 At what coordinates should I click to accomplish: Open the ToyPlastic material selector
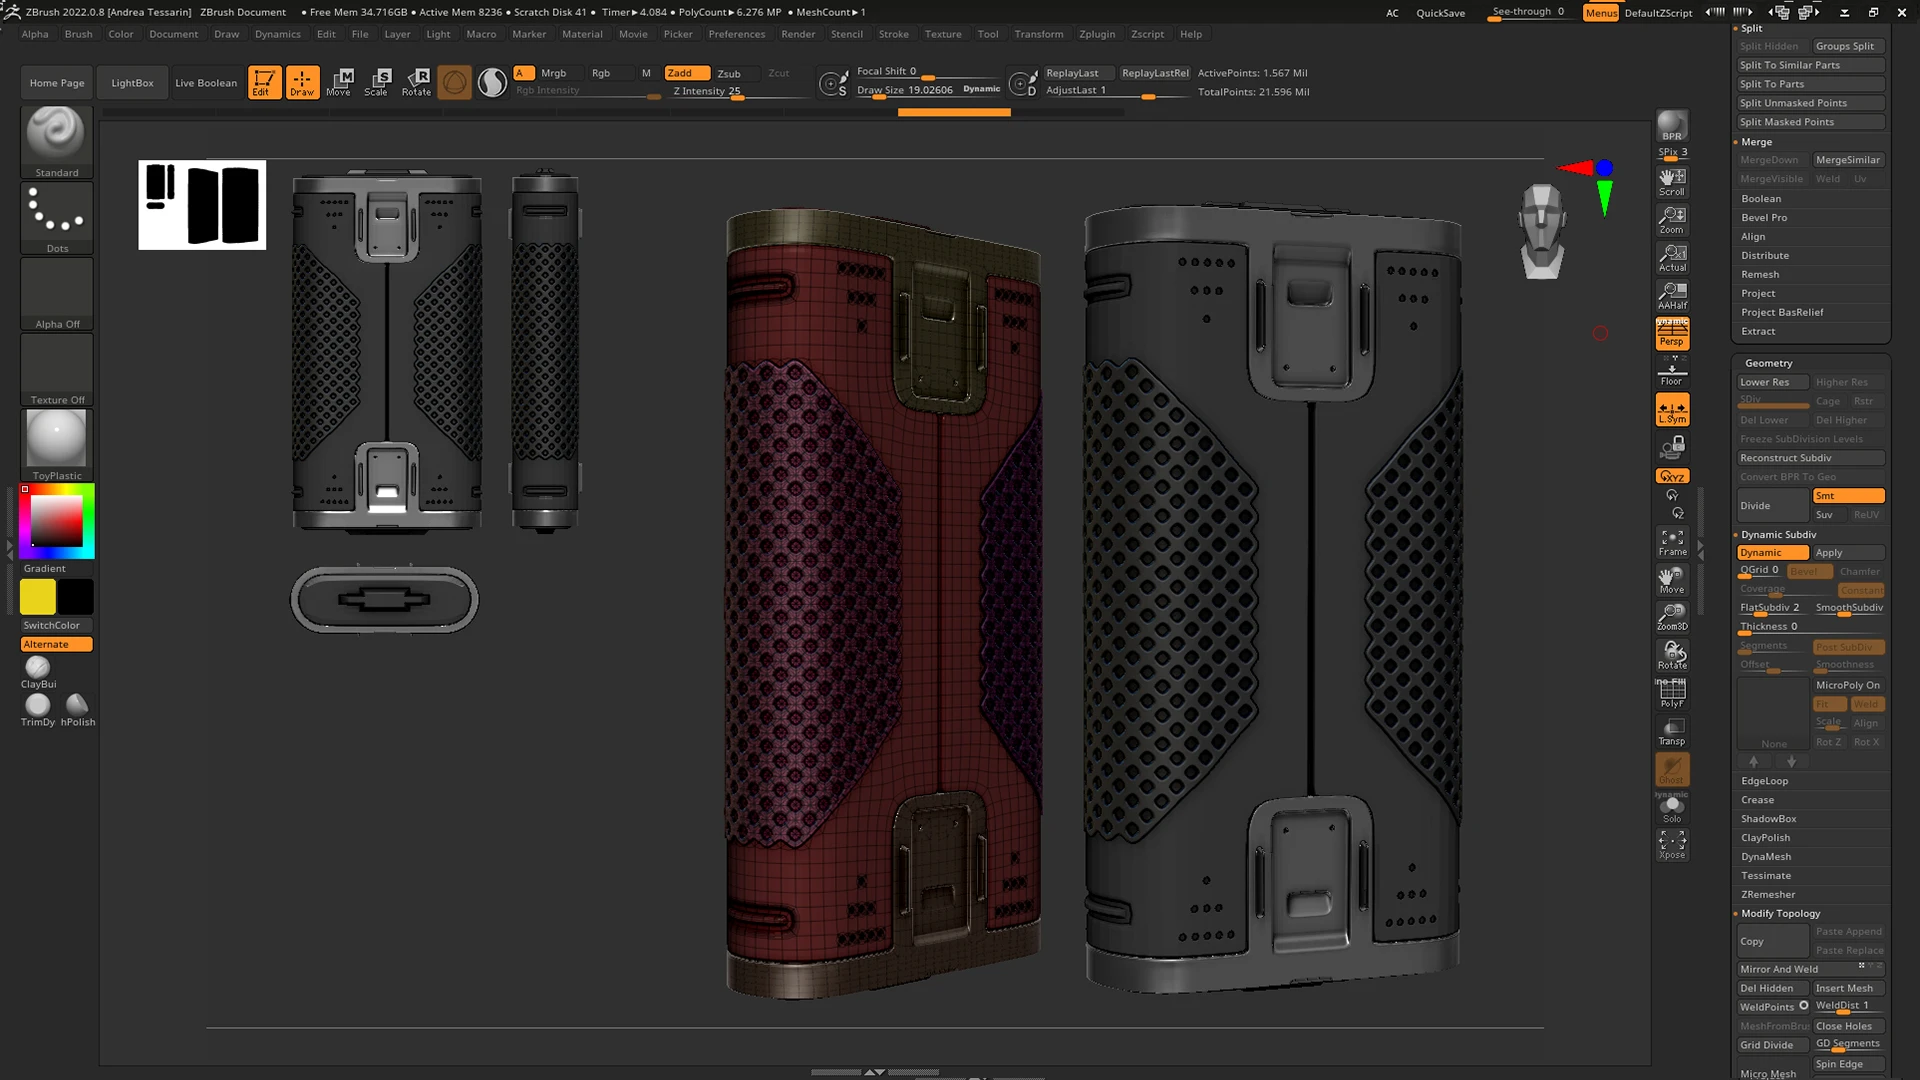57,446
